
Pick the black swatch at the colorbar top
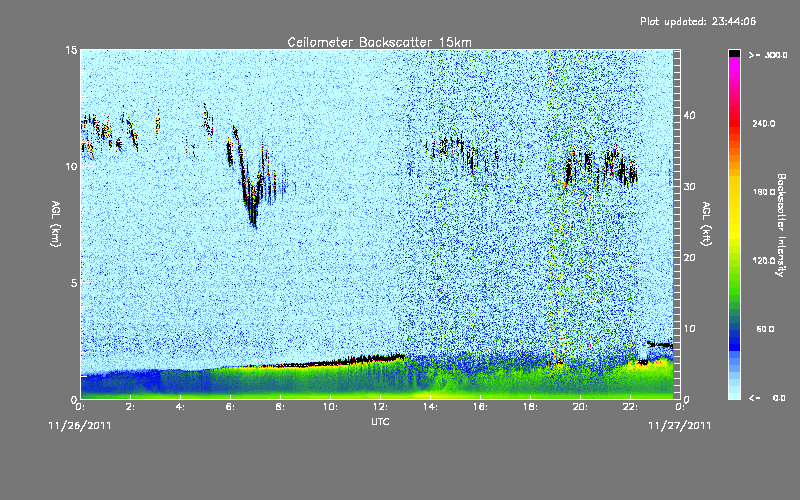coord(734,53)
